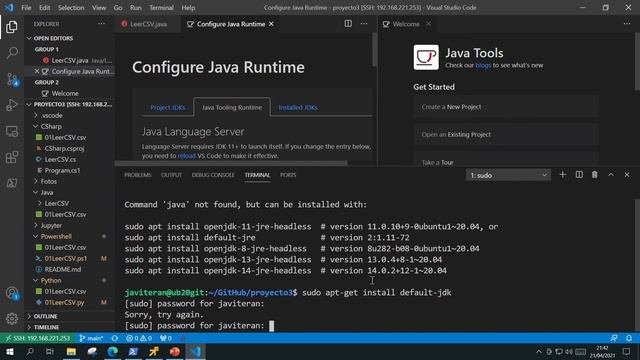Screen dimensions: 640x360
Task: Switch to the Output panel tab
Action: pos(171,175)
